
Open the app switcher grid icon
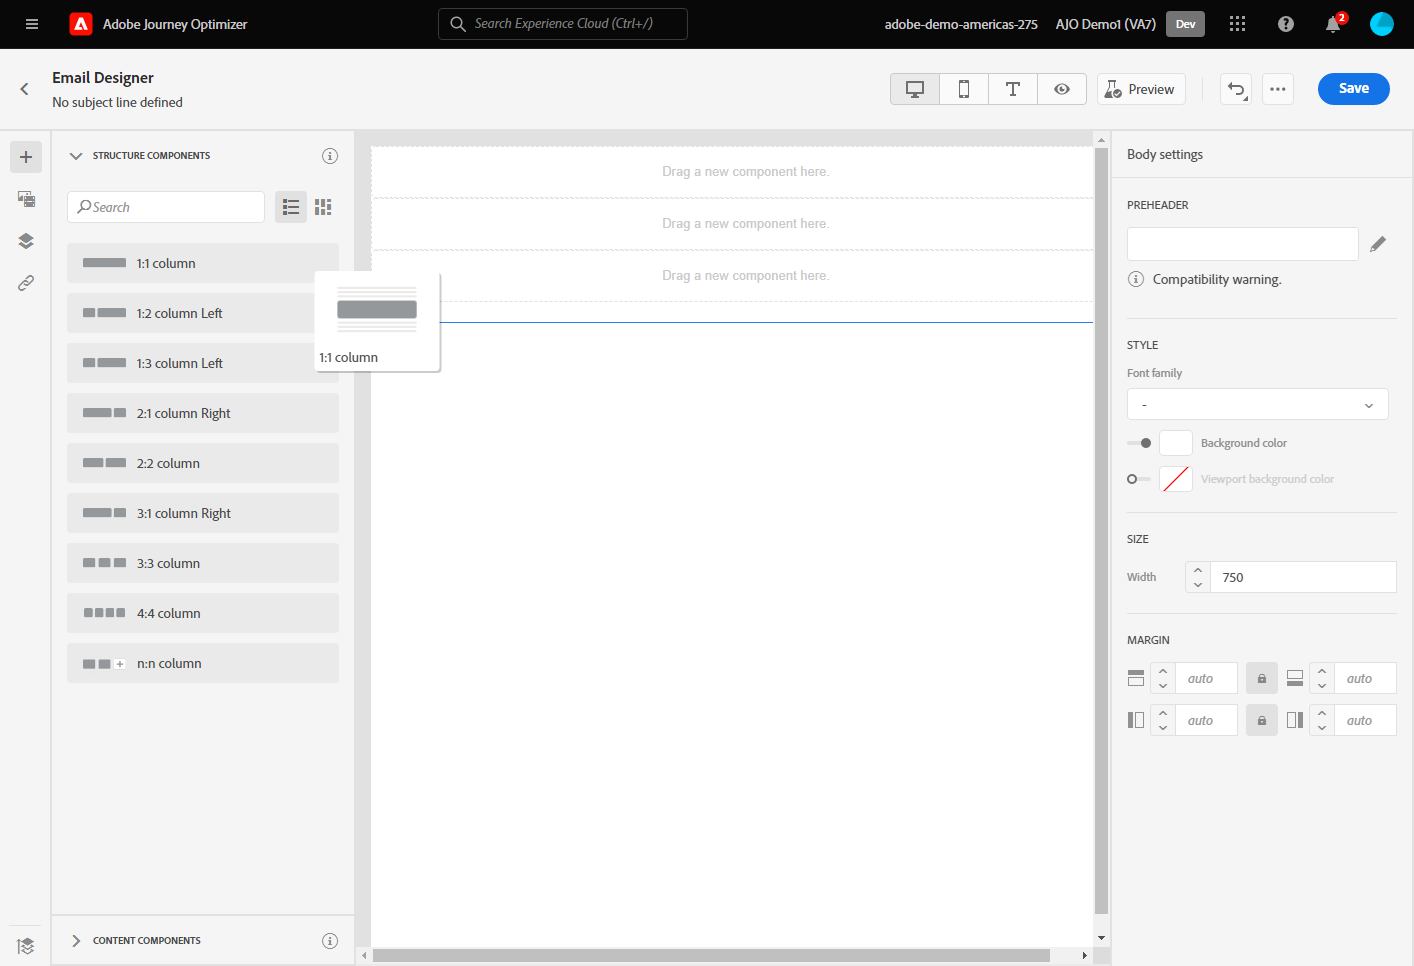click(x=1237, y=24)
